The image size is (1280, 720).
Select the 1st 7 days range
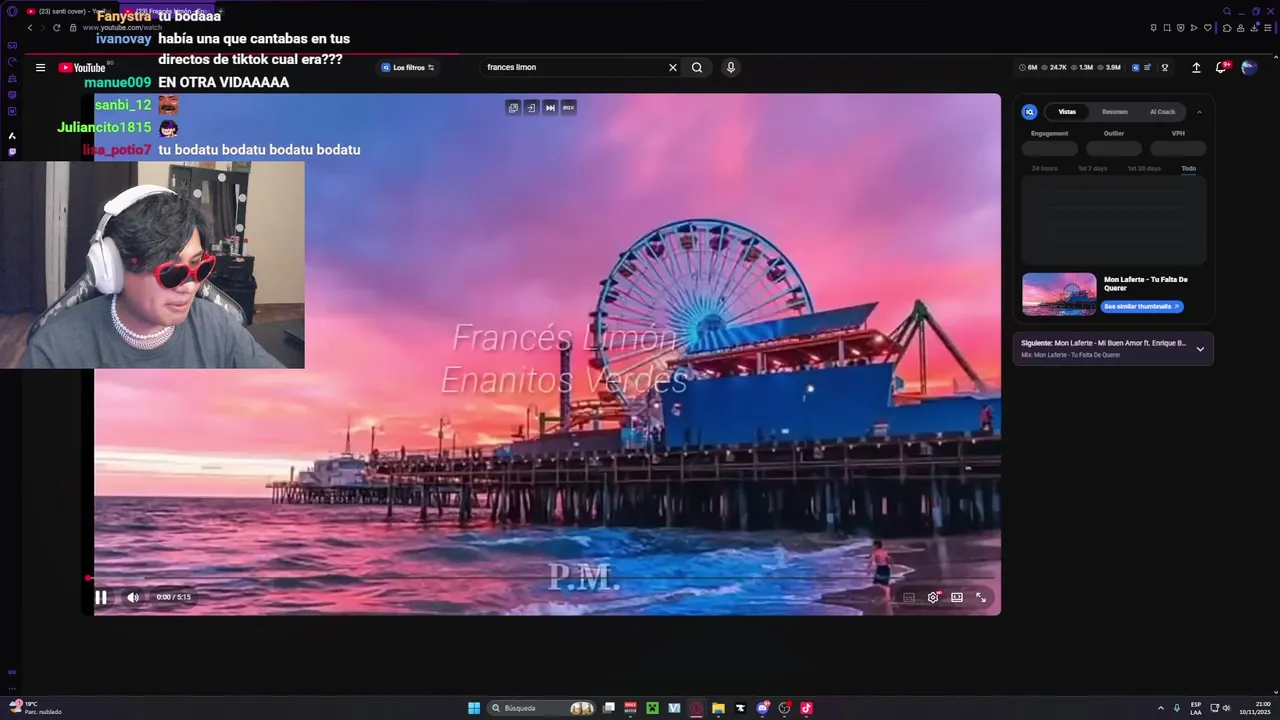pyautogui.click(x=1092, y=168)
